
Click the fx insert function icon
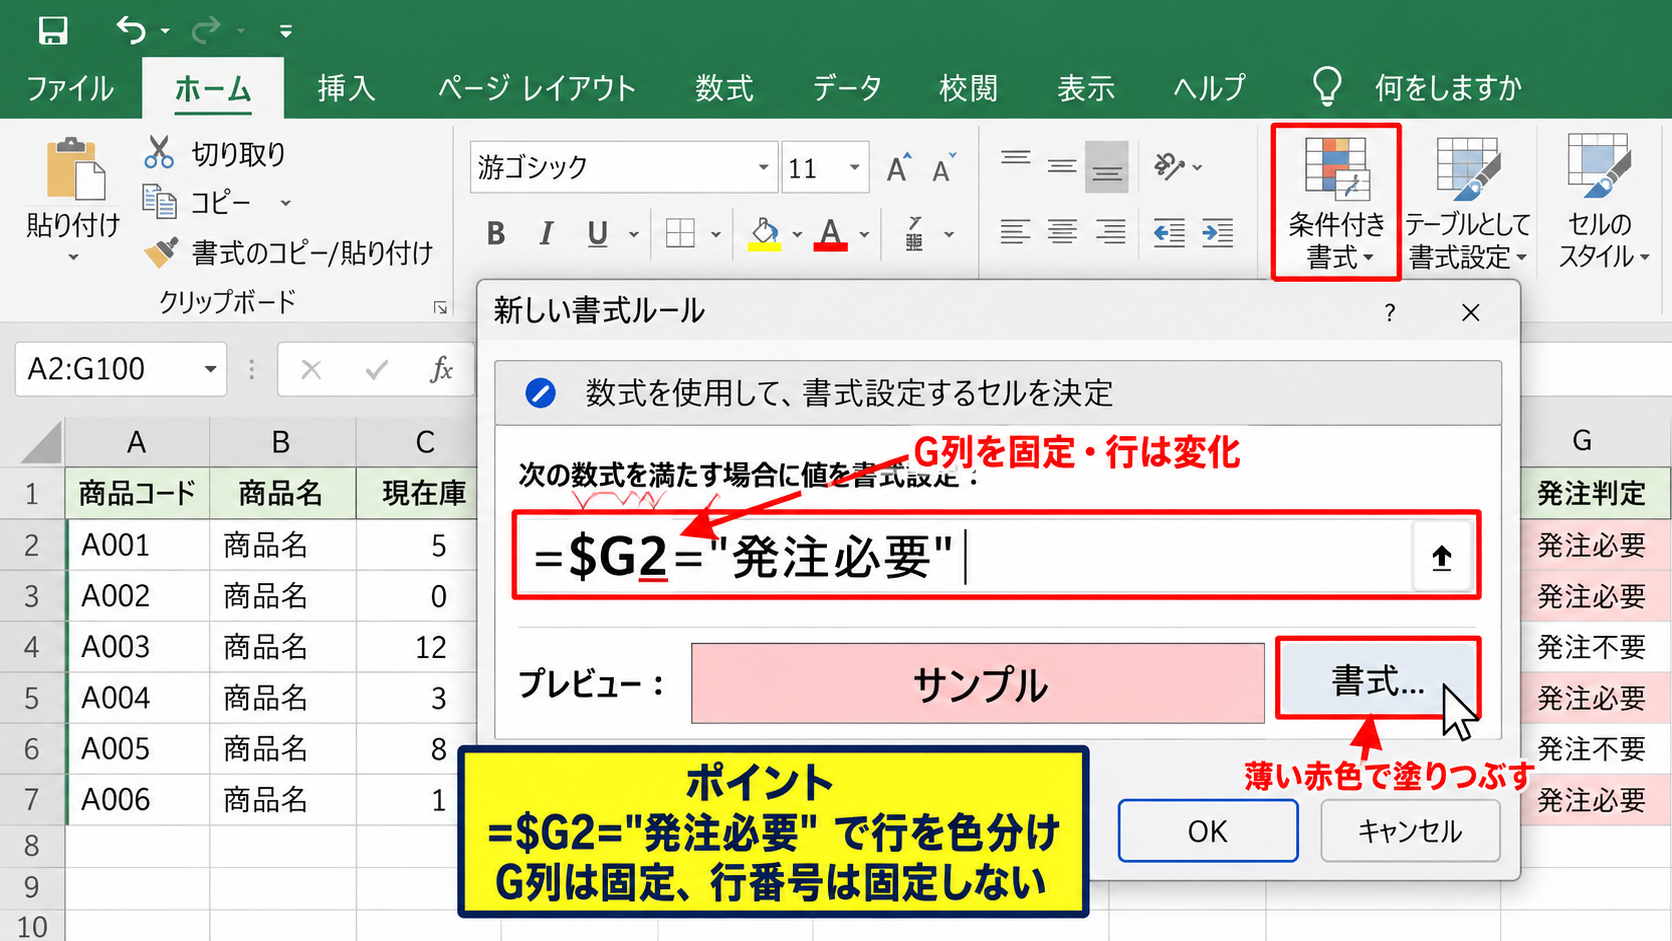click(x=440, y=370)
